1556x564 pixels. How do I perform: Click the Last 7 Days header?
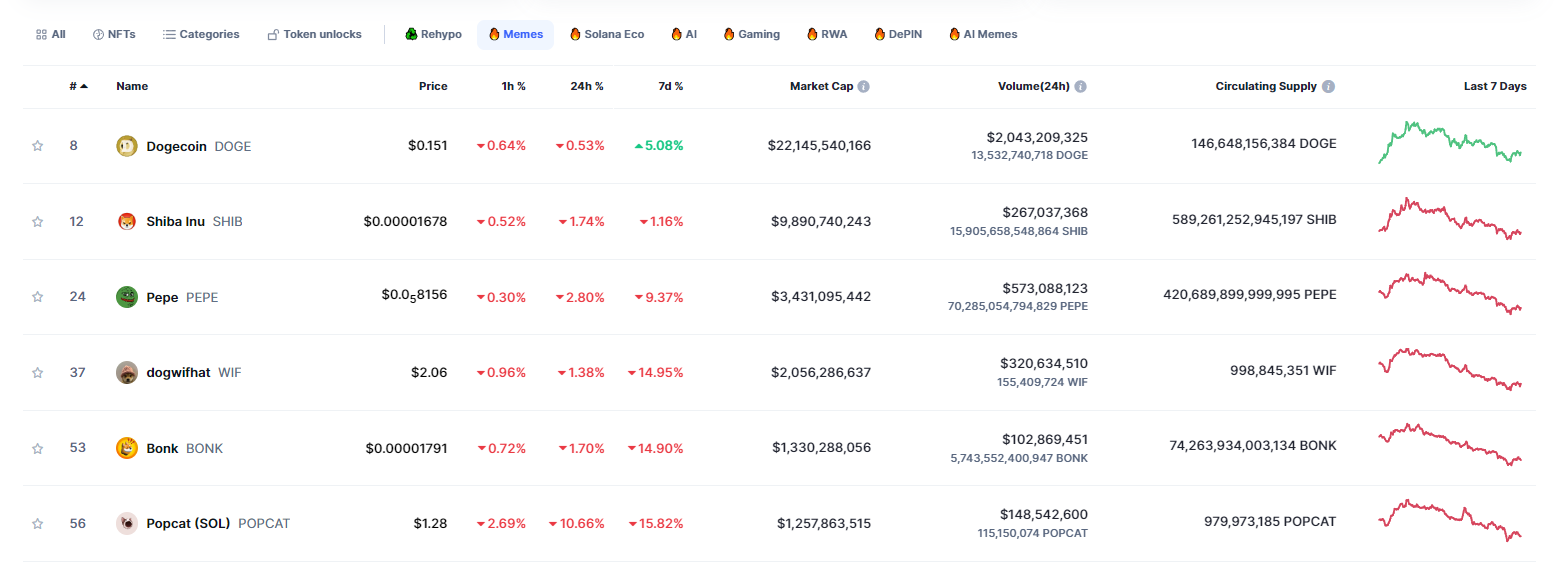click(x=1495, y=86)
